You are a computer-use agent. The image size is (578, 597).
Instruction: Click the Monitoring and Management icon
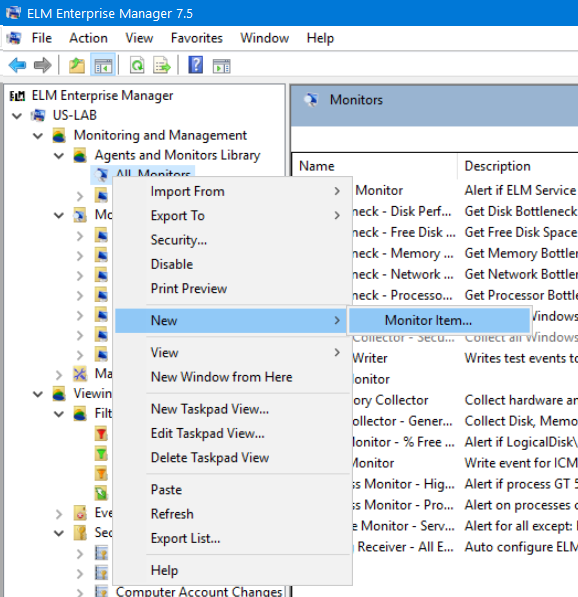click(59, 135)
